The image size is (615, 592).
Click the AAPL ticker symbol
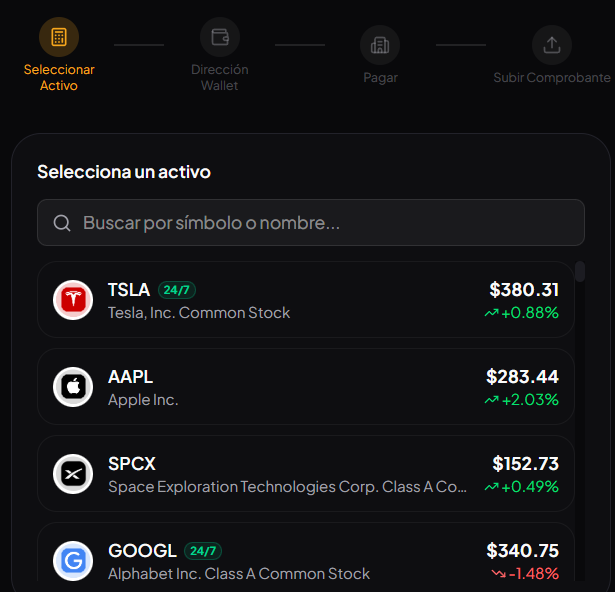(x=130, y=377)
